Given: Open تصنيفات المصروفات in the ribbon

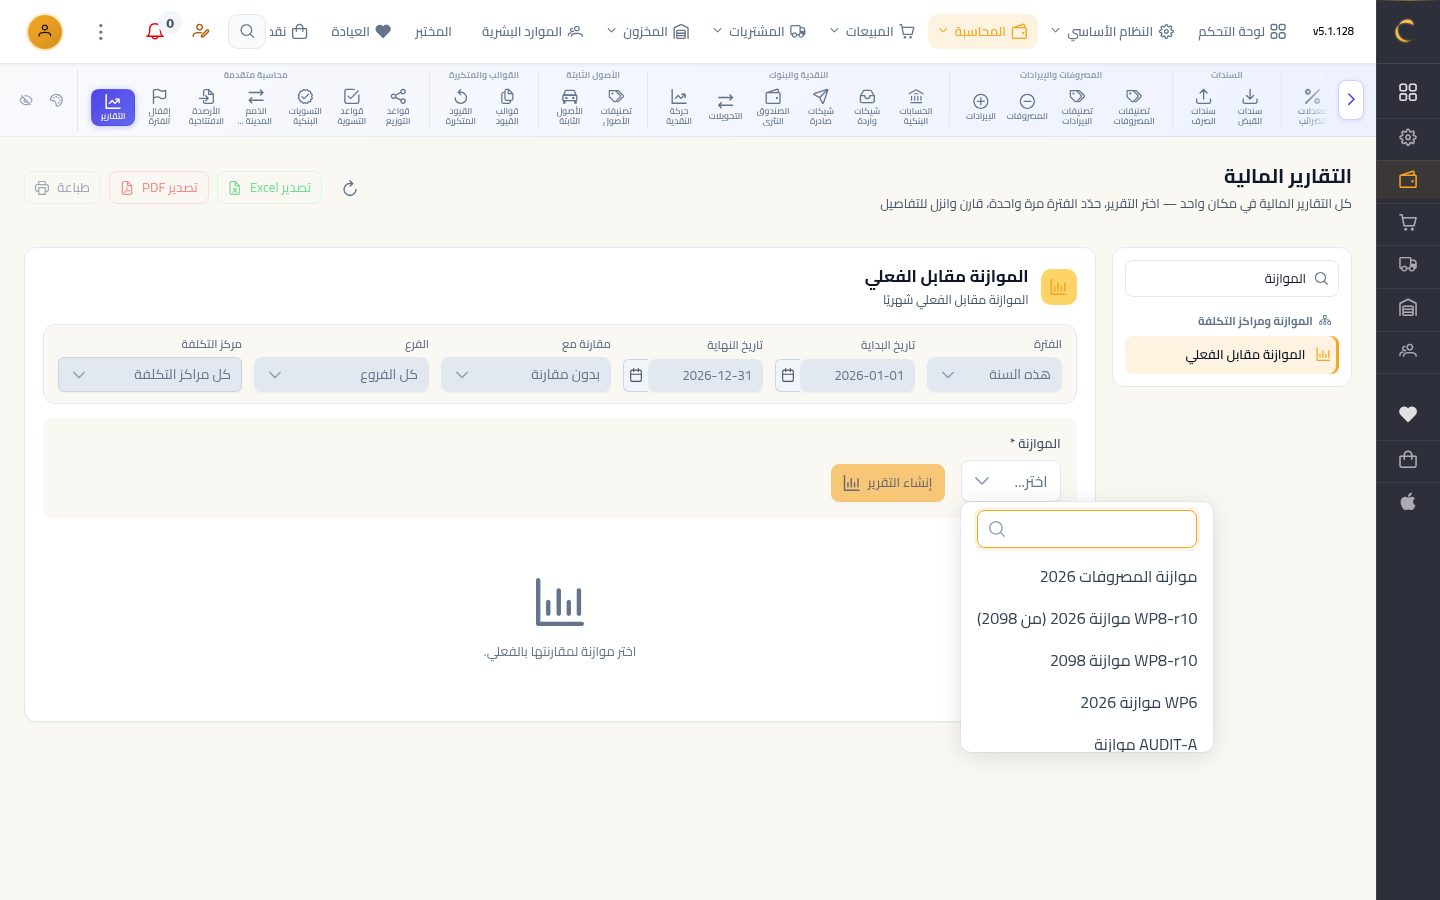Looking at the screenshot, I should (x=1133, y=107).
